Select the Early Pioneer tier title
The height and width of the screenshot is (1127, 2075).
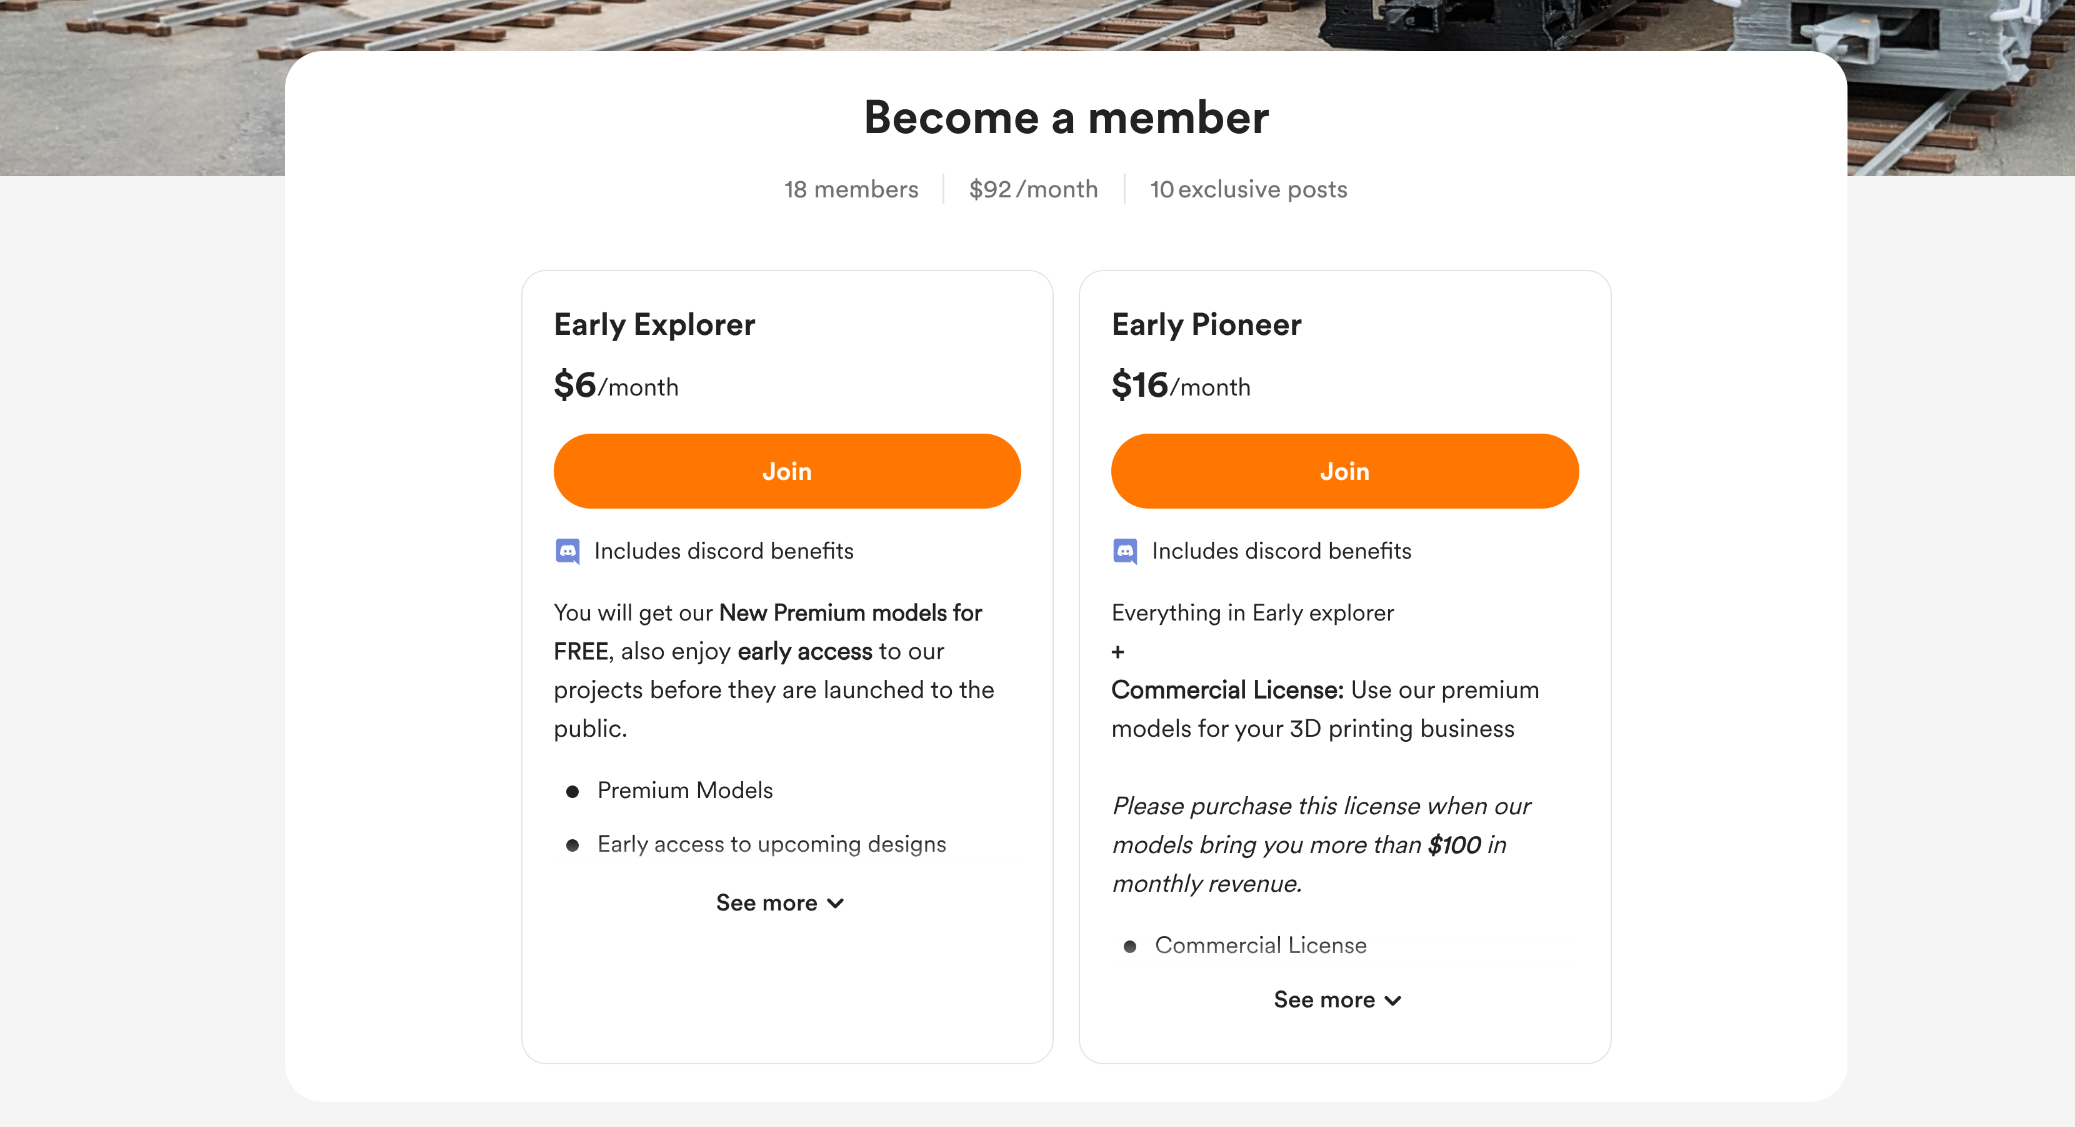point(1207,325)
